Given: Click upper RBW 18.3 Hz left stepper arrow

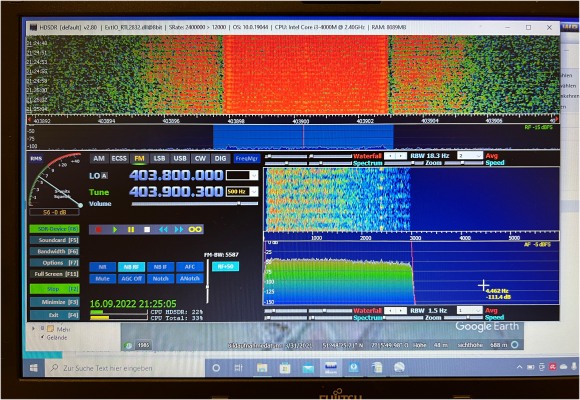Looking at the screenshot, I should click(x=390, y=156).
